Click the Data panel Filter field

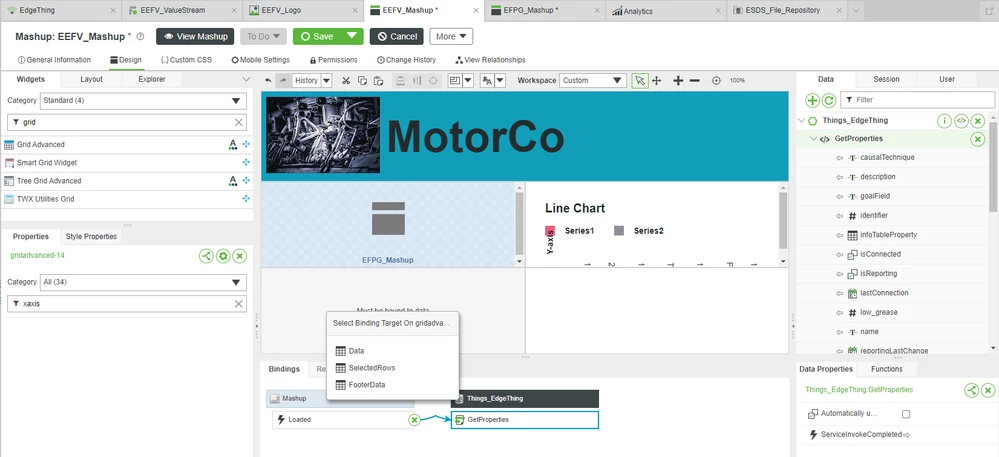tap(917, 100)
